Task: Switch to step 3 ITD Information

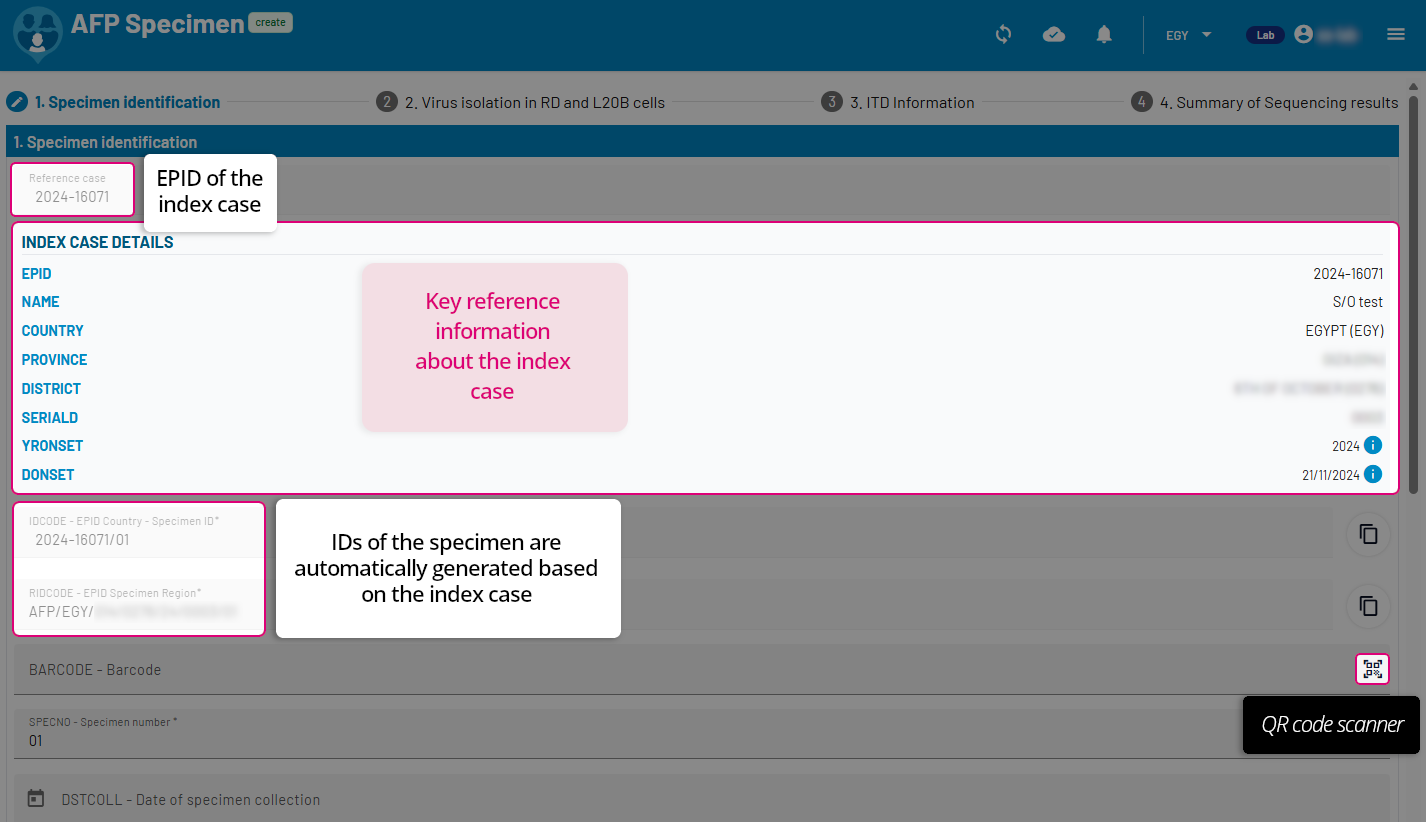Action: (x=898, y=102)
